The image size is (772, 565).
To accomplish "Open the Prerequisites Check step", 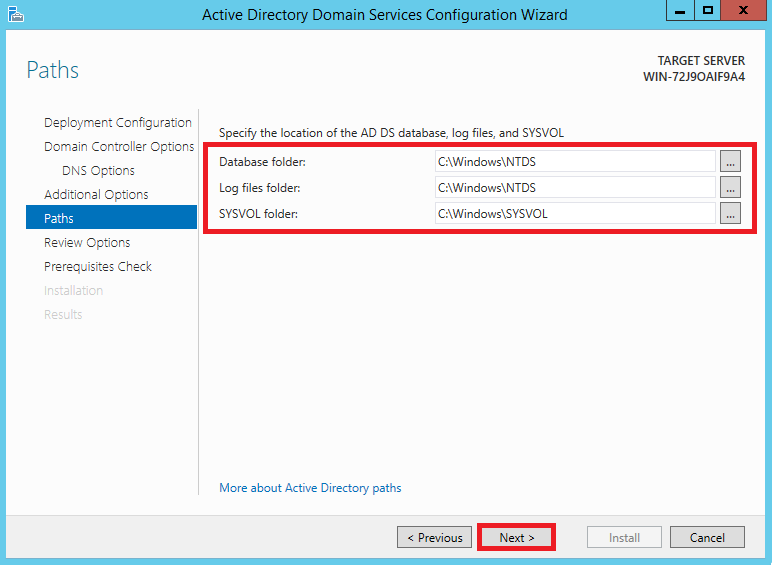I will [98, 267].
